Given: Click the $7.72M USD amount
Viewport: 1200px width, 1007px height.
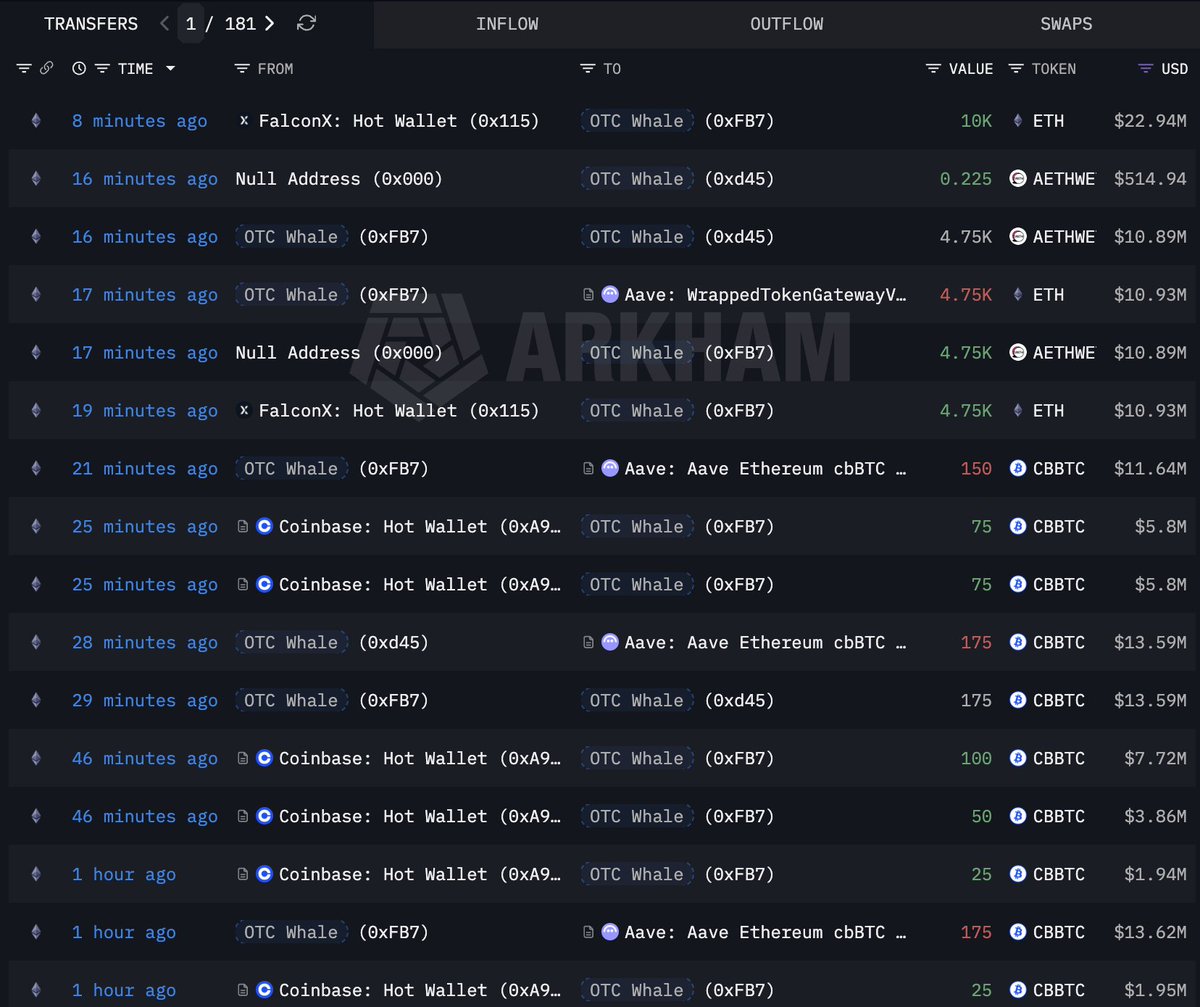Looking at the screenshot, I should tap(1155, 759).
